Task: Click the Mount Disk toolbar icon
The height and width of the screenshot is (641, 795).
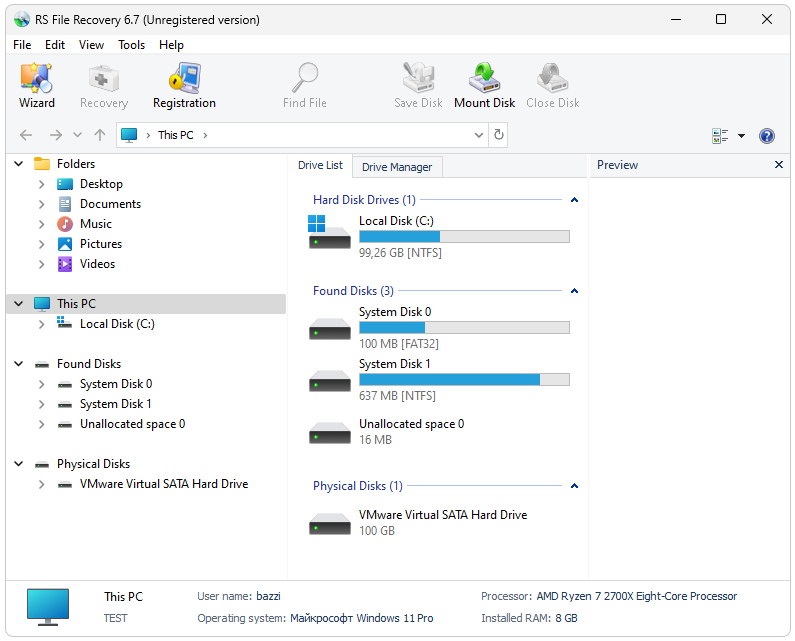Action: (x=484, y=85)
